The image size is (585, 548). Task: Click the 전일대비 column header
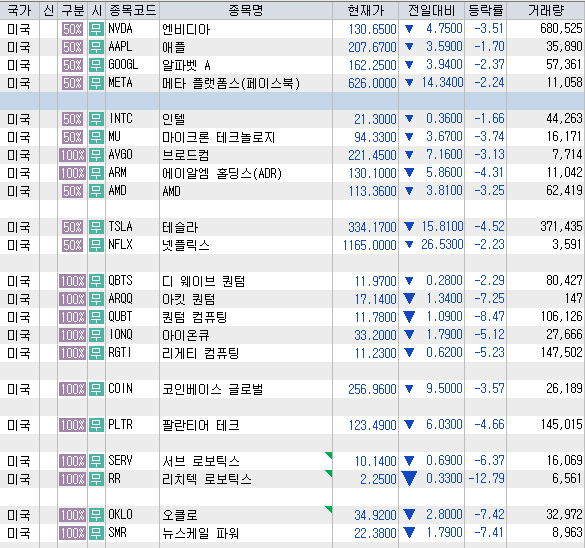point(431,10)
